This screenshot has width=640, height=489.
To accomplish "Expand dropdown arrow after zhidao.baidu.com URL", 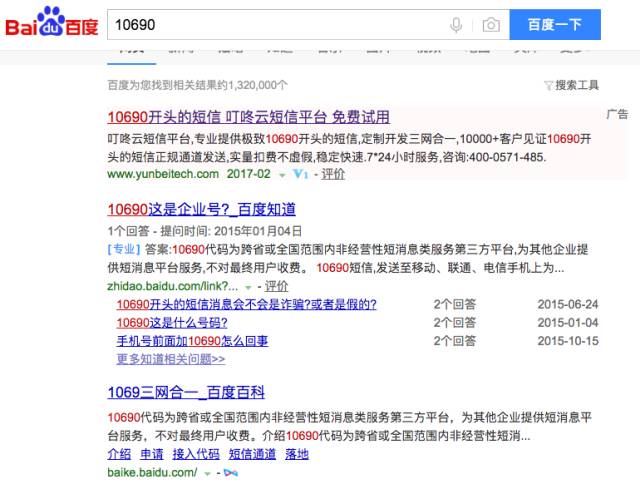I will coord(247,287).
